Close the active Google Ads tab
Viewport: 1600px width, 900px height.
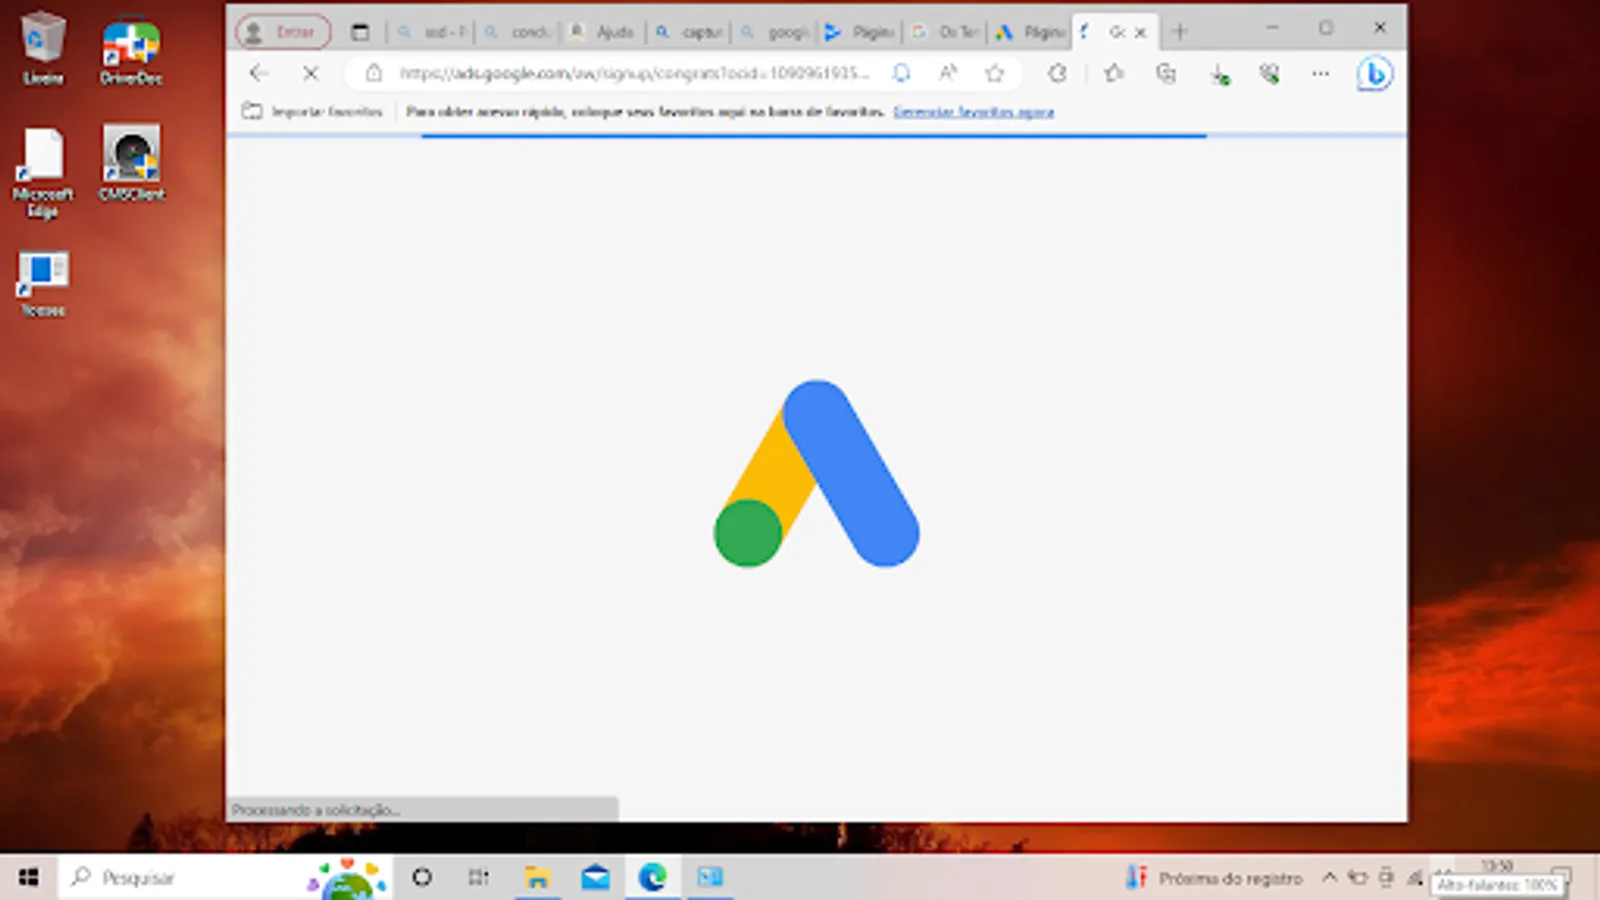(1140, 32)
